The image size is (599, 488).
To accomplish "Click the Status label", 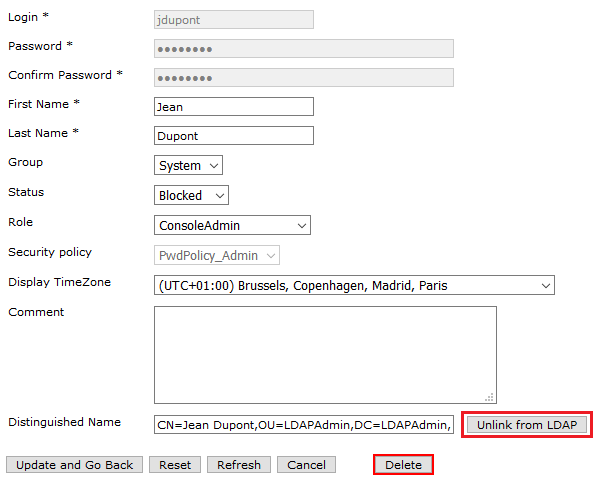I will coord(26,192).
